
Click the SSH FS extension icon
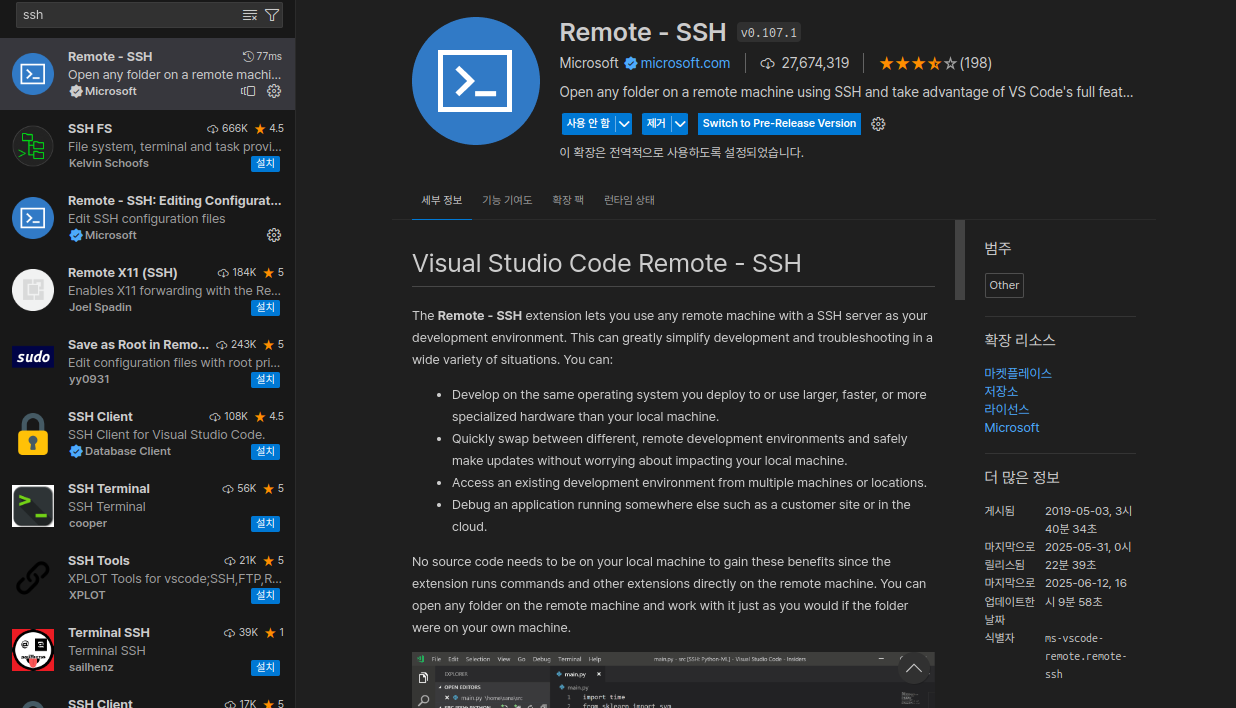click(x=33, y=146)
